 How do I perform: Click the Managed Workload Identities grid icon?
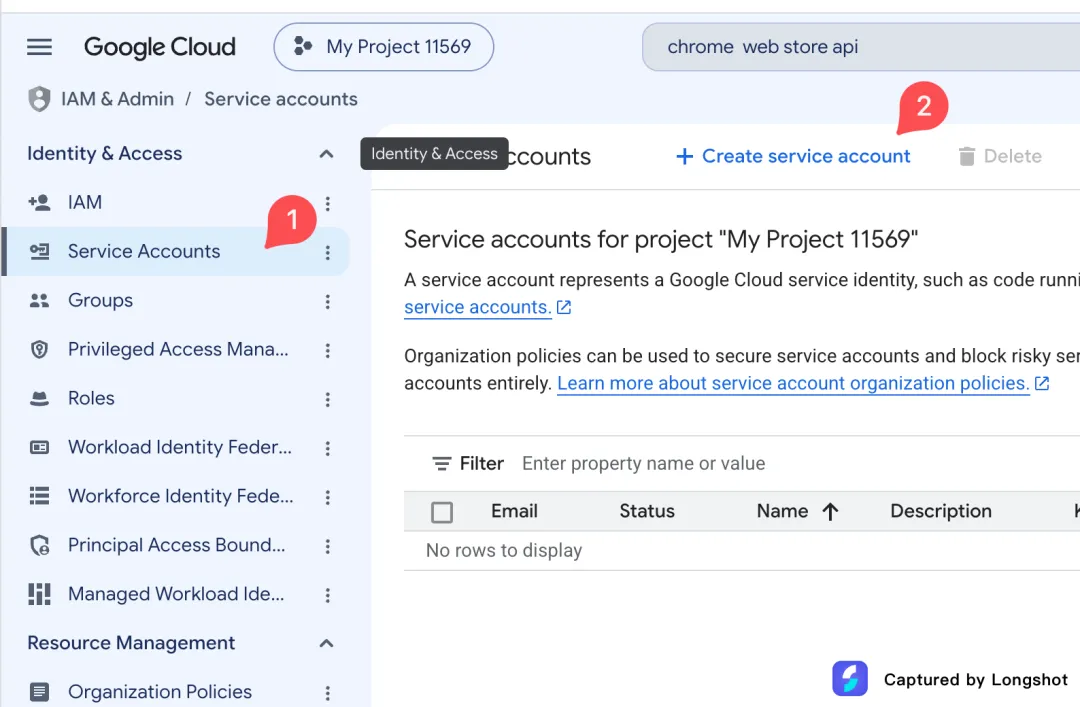39,594
